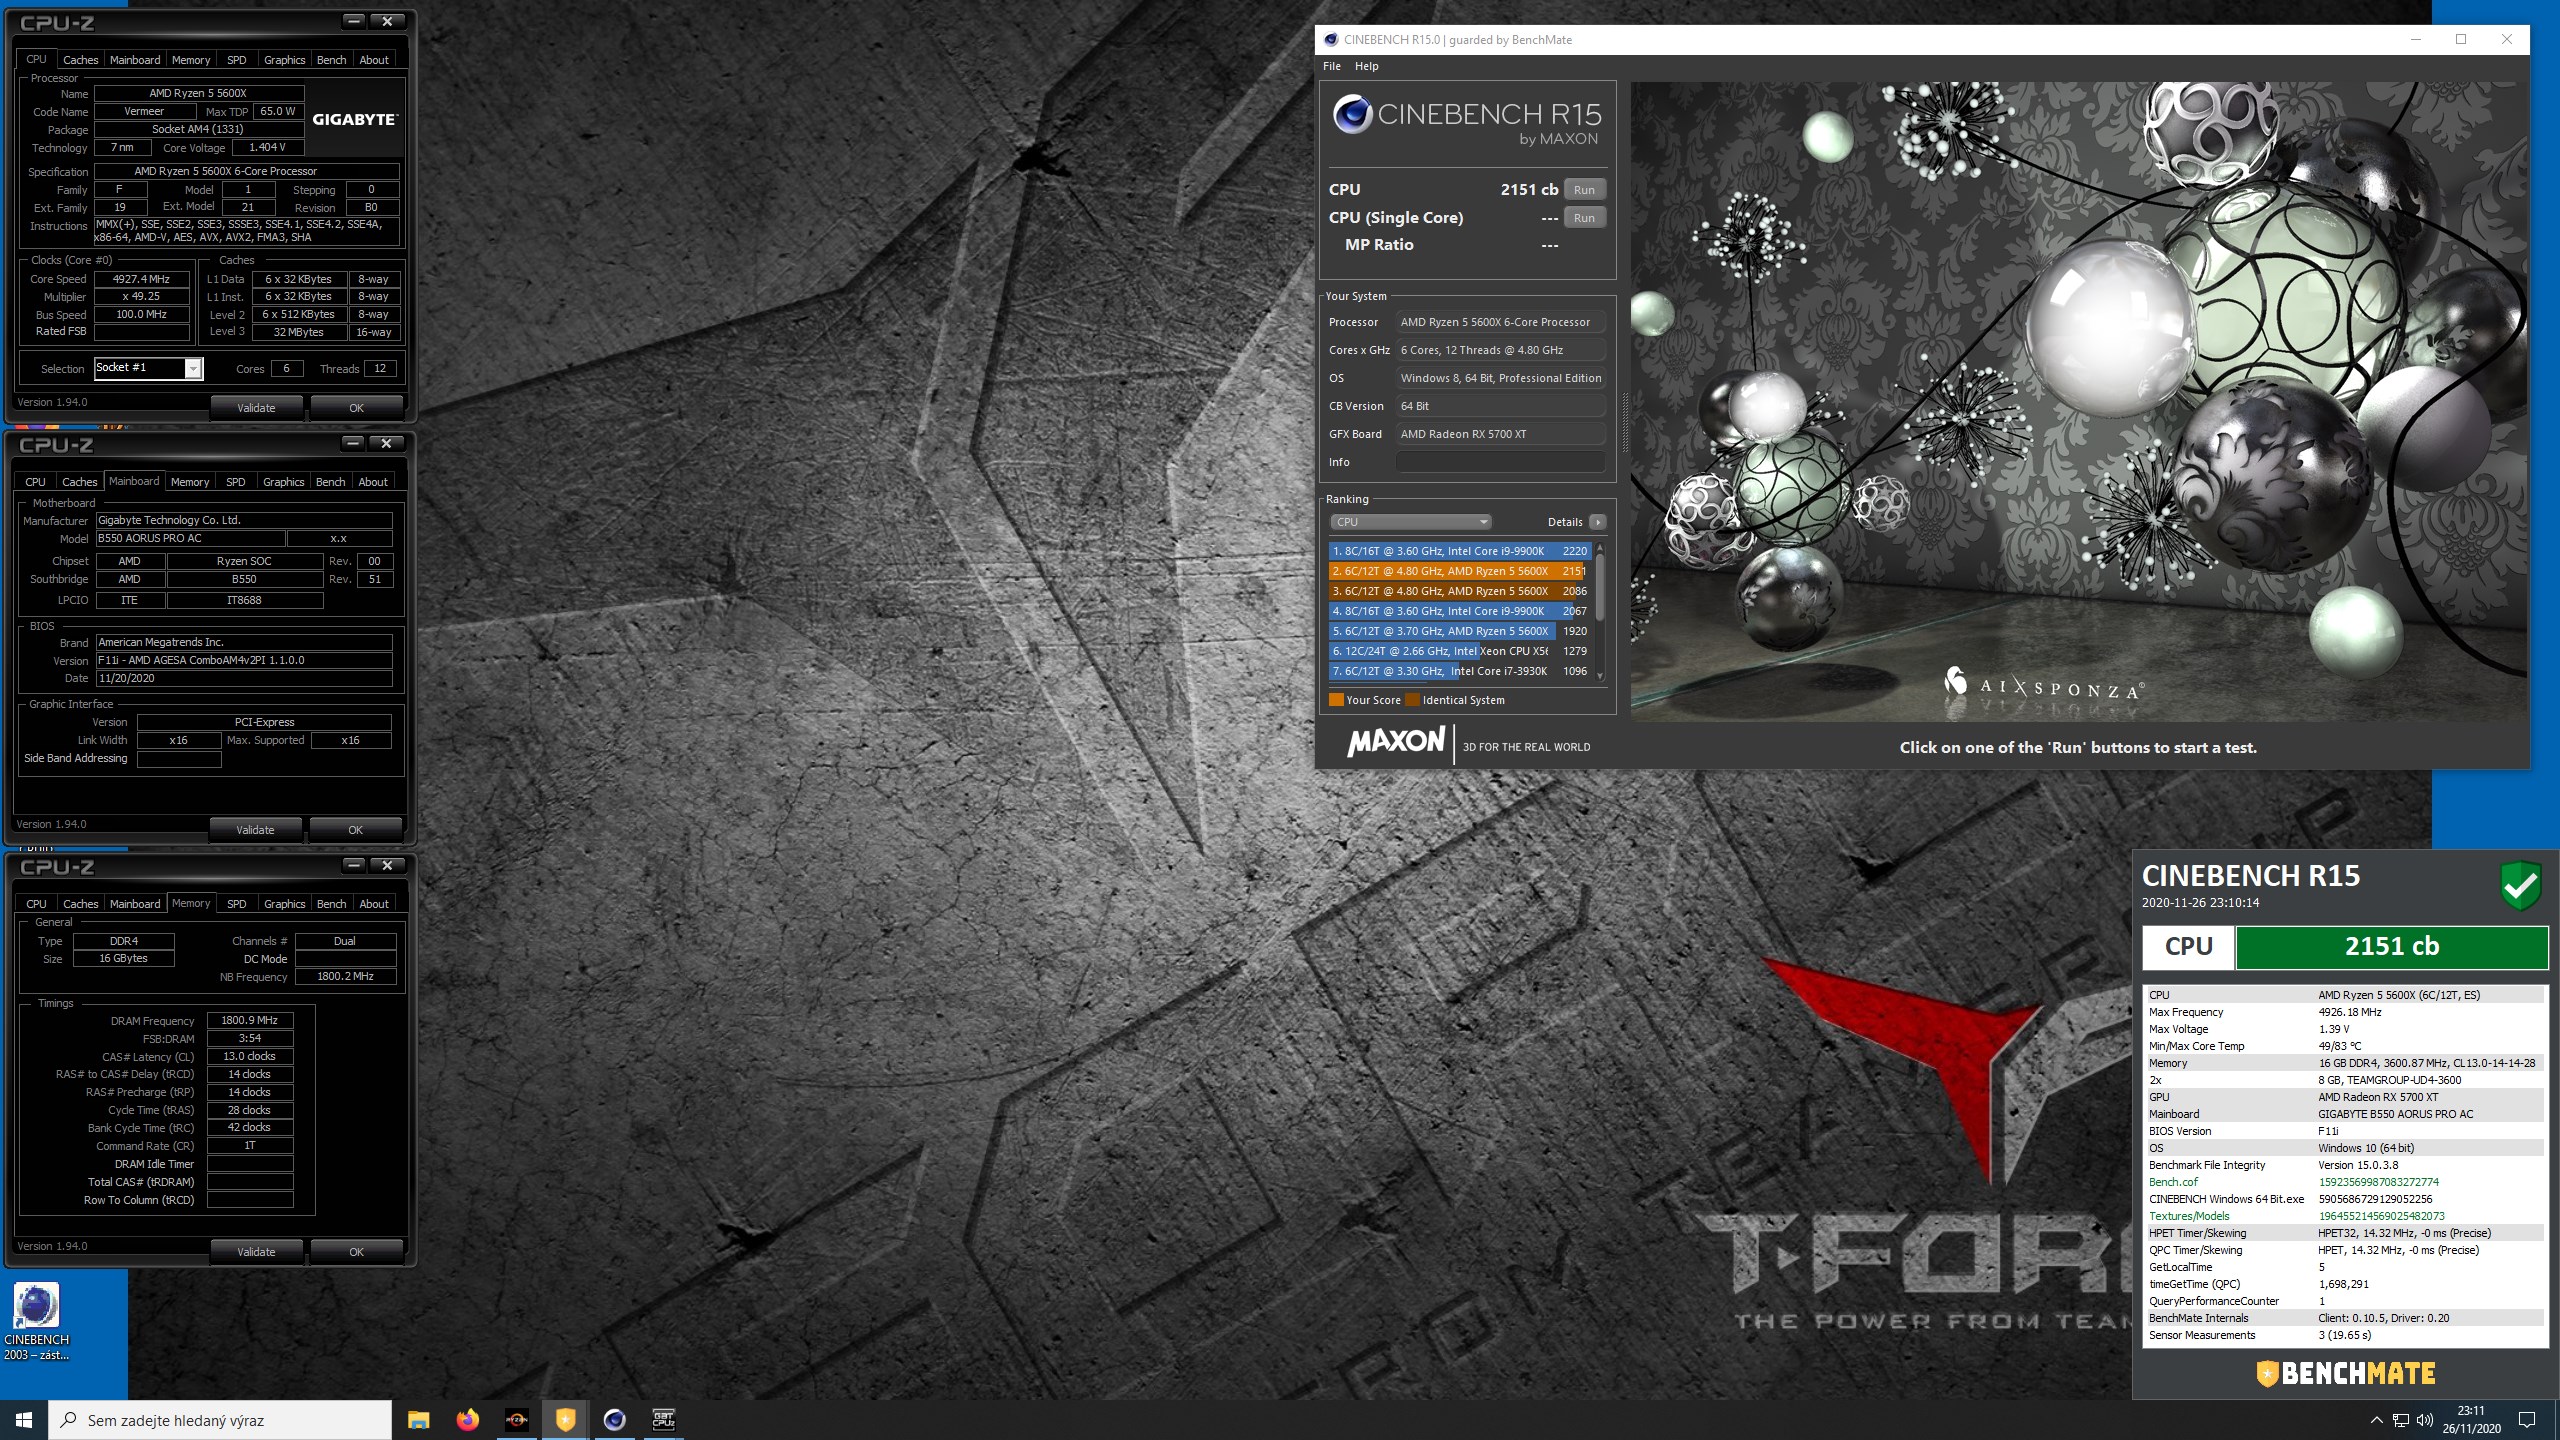Run the CPU Single Core benchmark
Image resolution: width=2560 pixels, height=1440 pixels.
[1584, 218]
